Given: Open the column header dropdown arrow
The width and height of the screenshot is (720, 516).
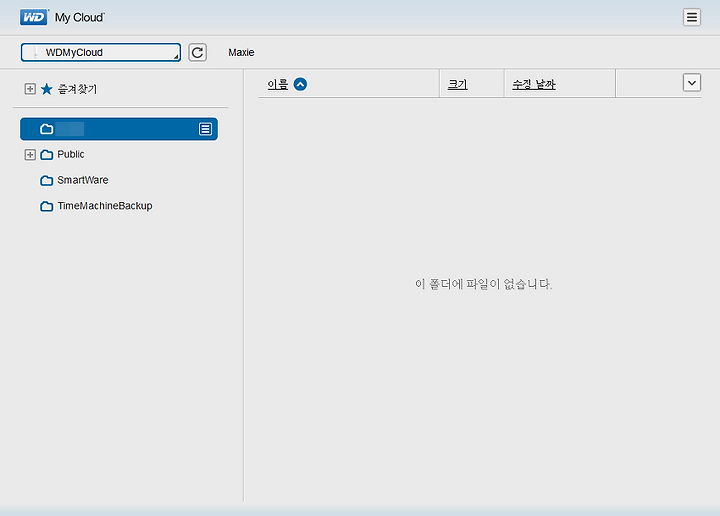Looking at the screenshot, I should click(x=692, y=83).
